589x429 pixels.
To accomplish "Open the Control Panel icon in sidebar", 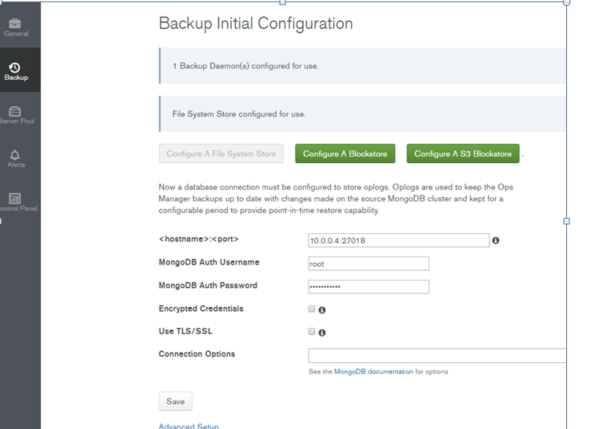I will coord(15,198).
